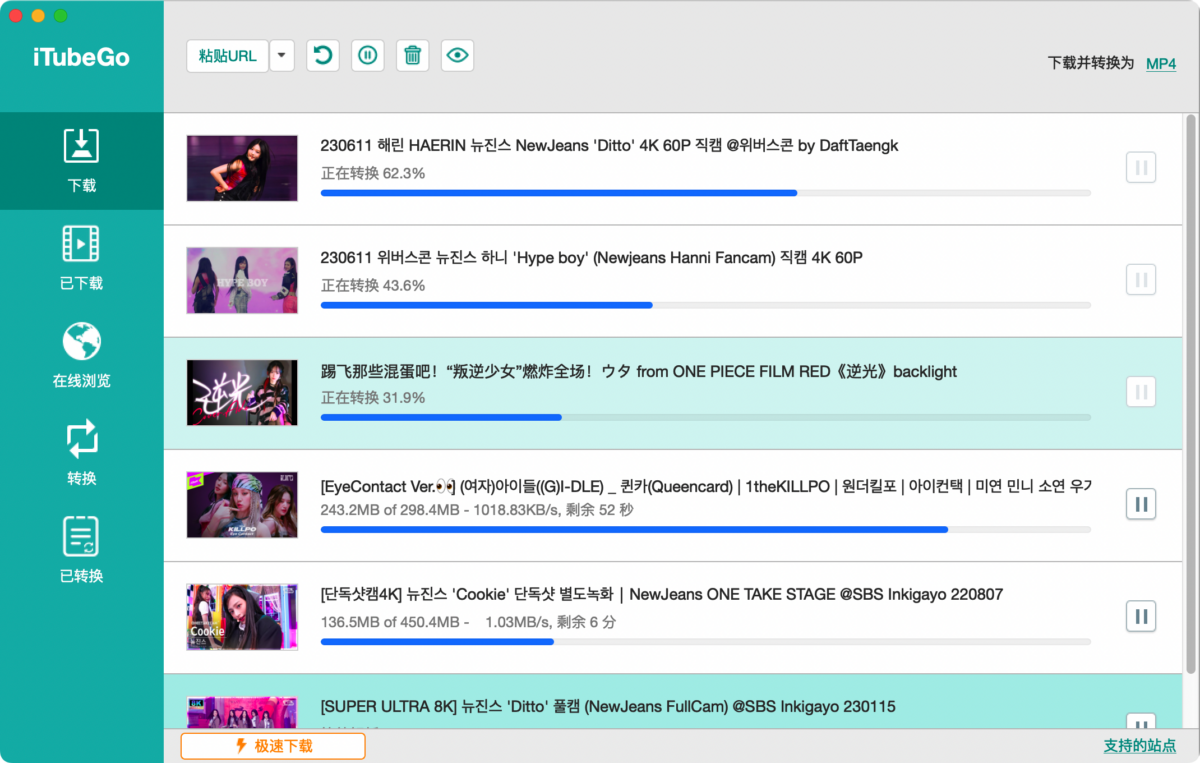Click the 'Hype boy' video thumbnail
The height and width of the screenshot is (763, 1200).
pos(242,280)
